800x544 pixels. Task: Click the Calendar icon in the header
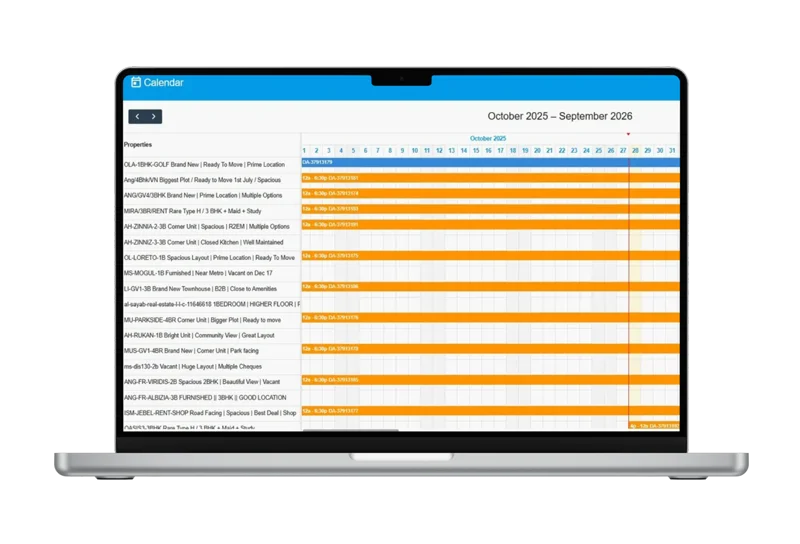(x=136, y=82)
